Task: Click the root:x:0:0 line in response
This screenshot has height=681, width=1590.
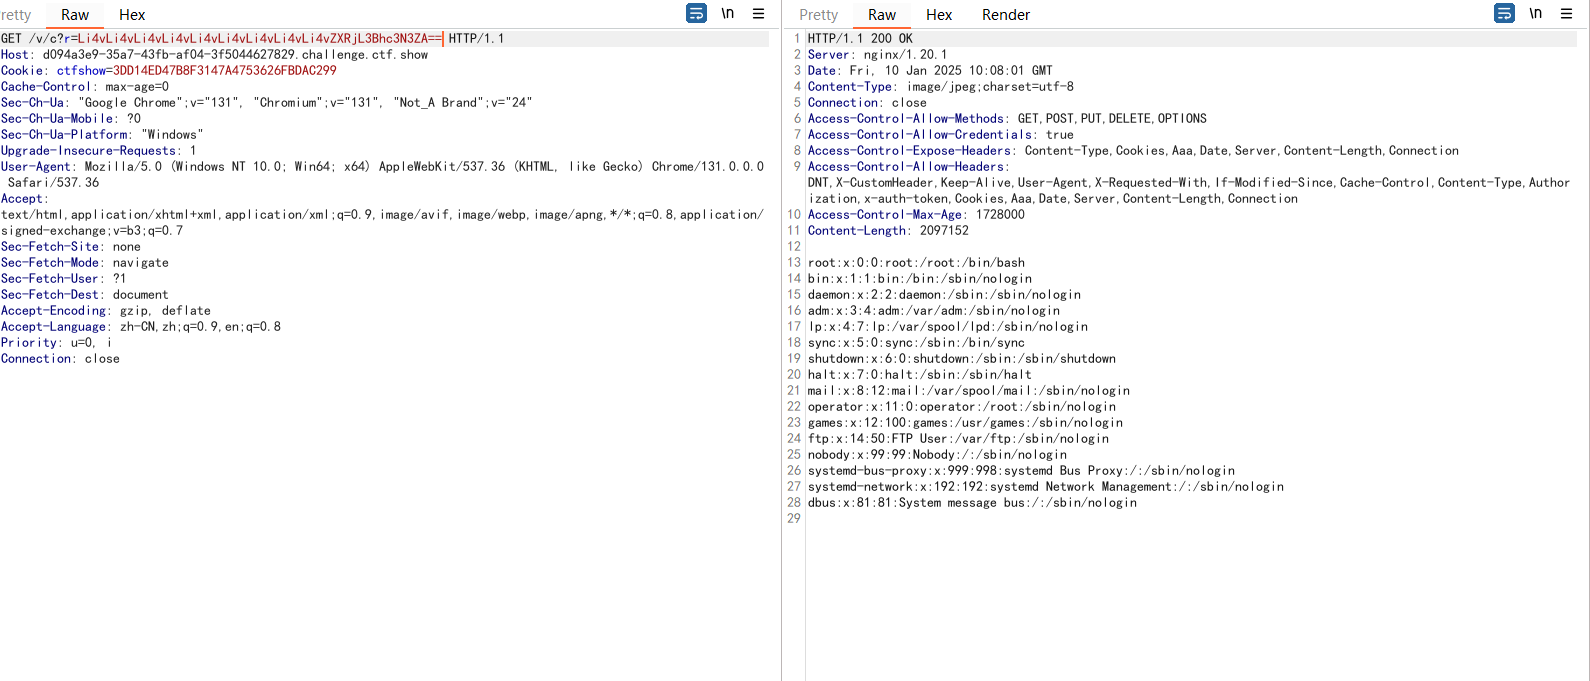Action: 916,263
